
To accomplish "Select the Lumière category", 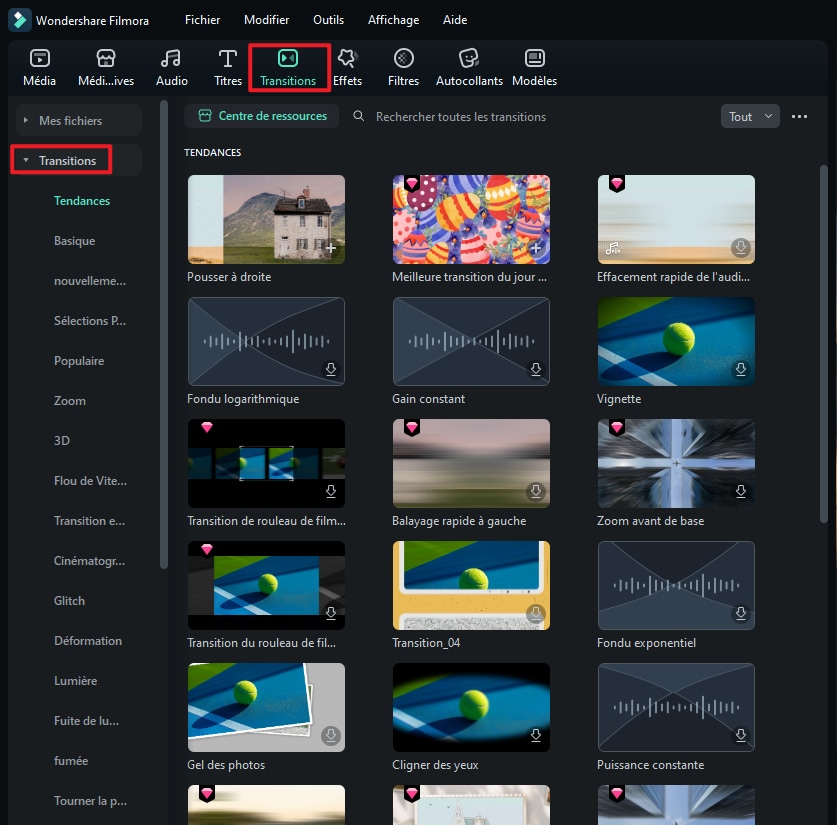I will tap(75, 681).
